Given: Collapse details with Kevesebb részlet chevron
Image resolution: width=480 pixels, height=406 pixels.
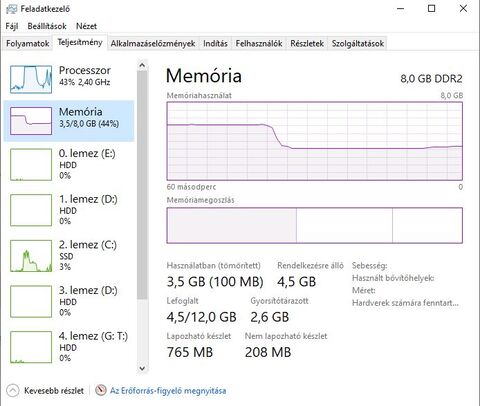Looking at the screenshot, I should [13, 391].
